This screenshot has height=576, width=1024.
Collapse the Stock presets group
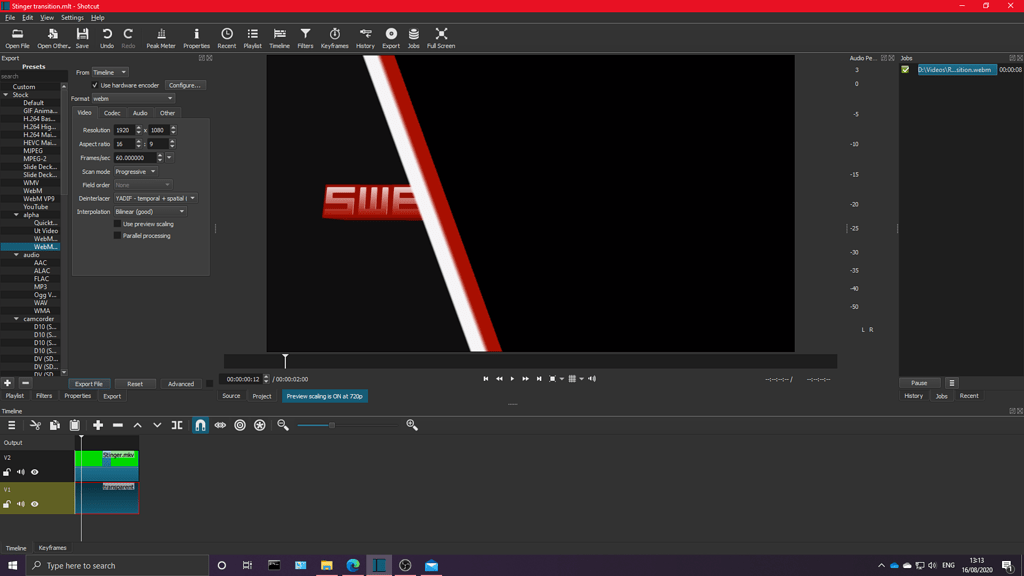(6, 95)
